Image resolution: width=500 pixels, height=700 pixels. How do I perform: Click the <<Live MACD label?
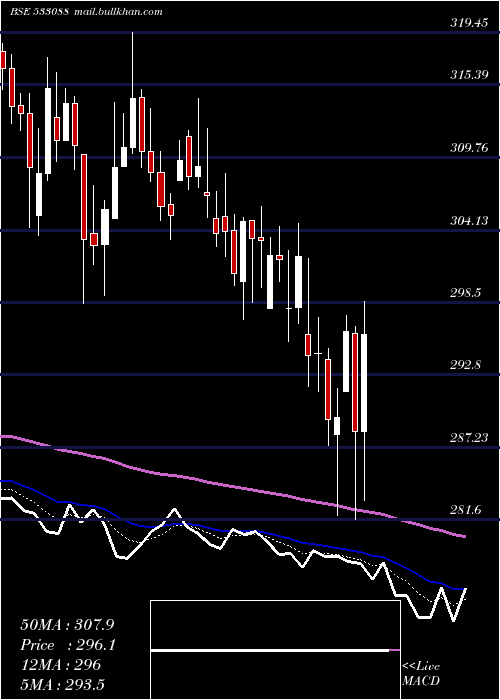[x=421, y=674]
